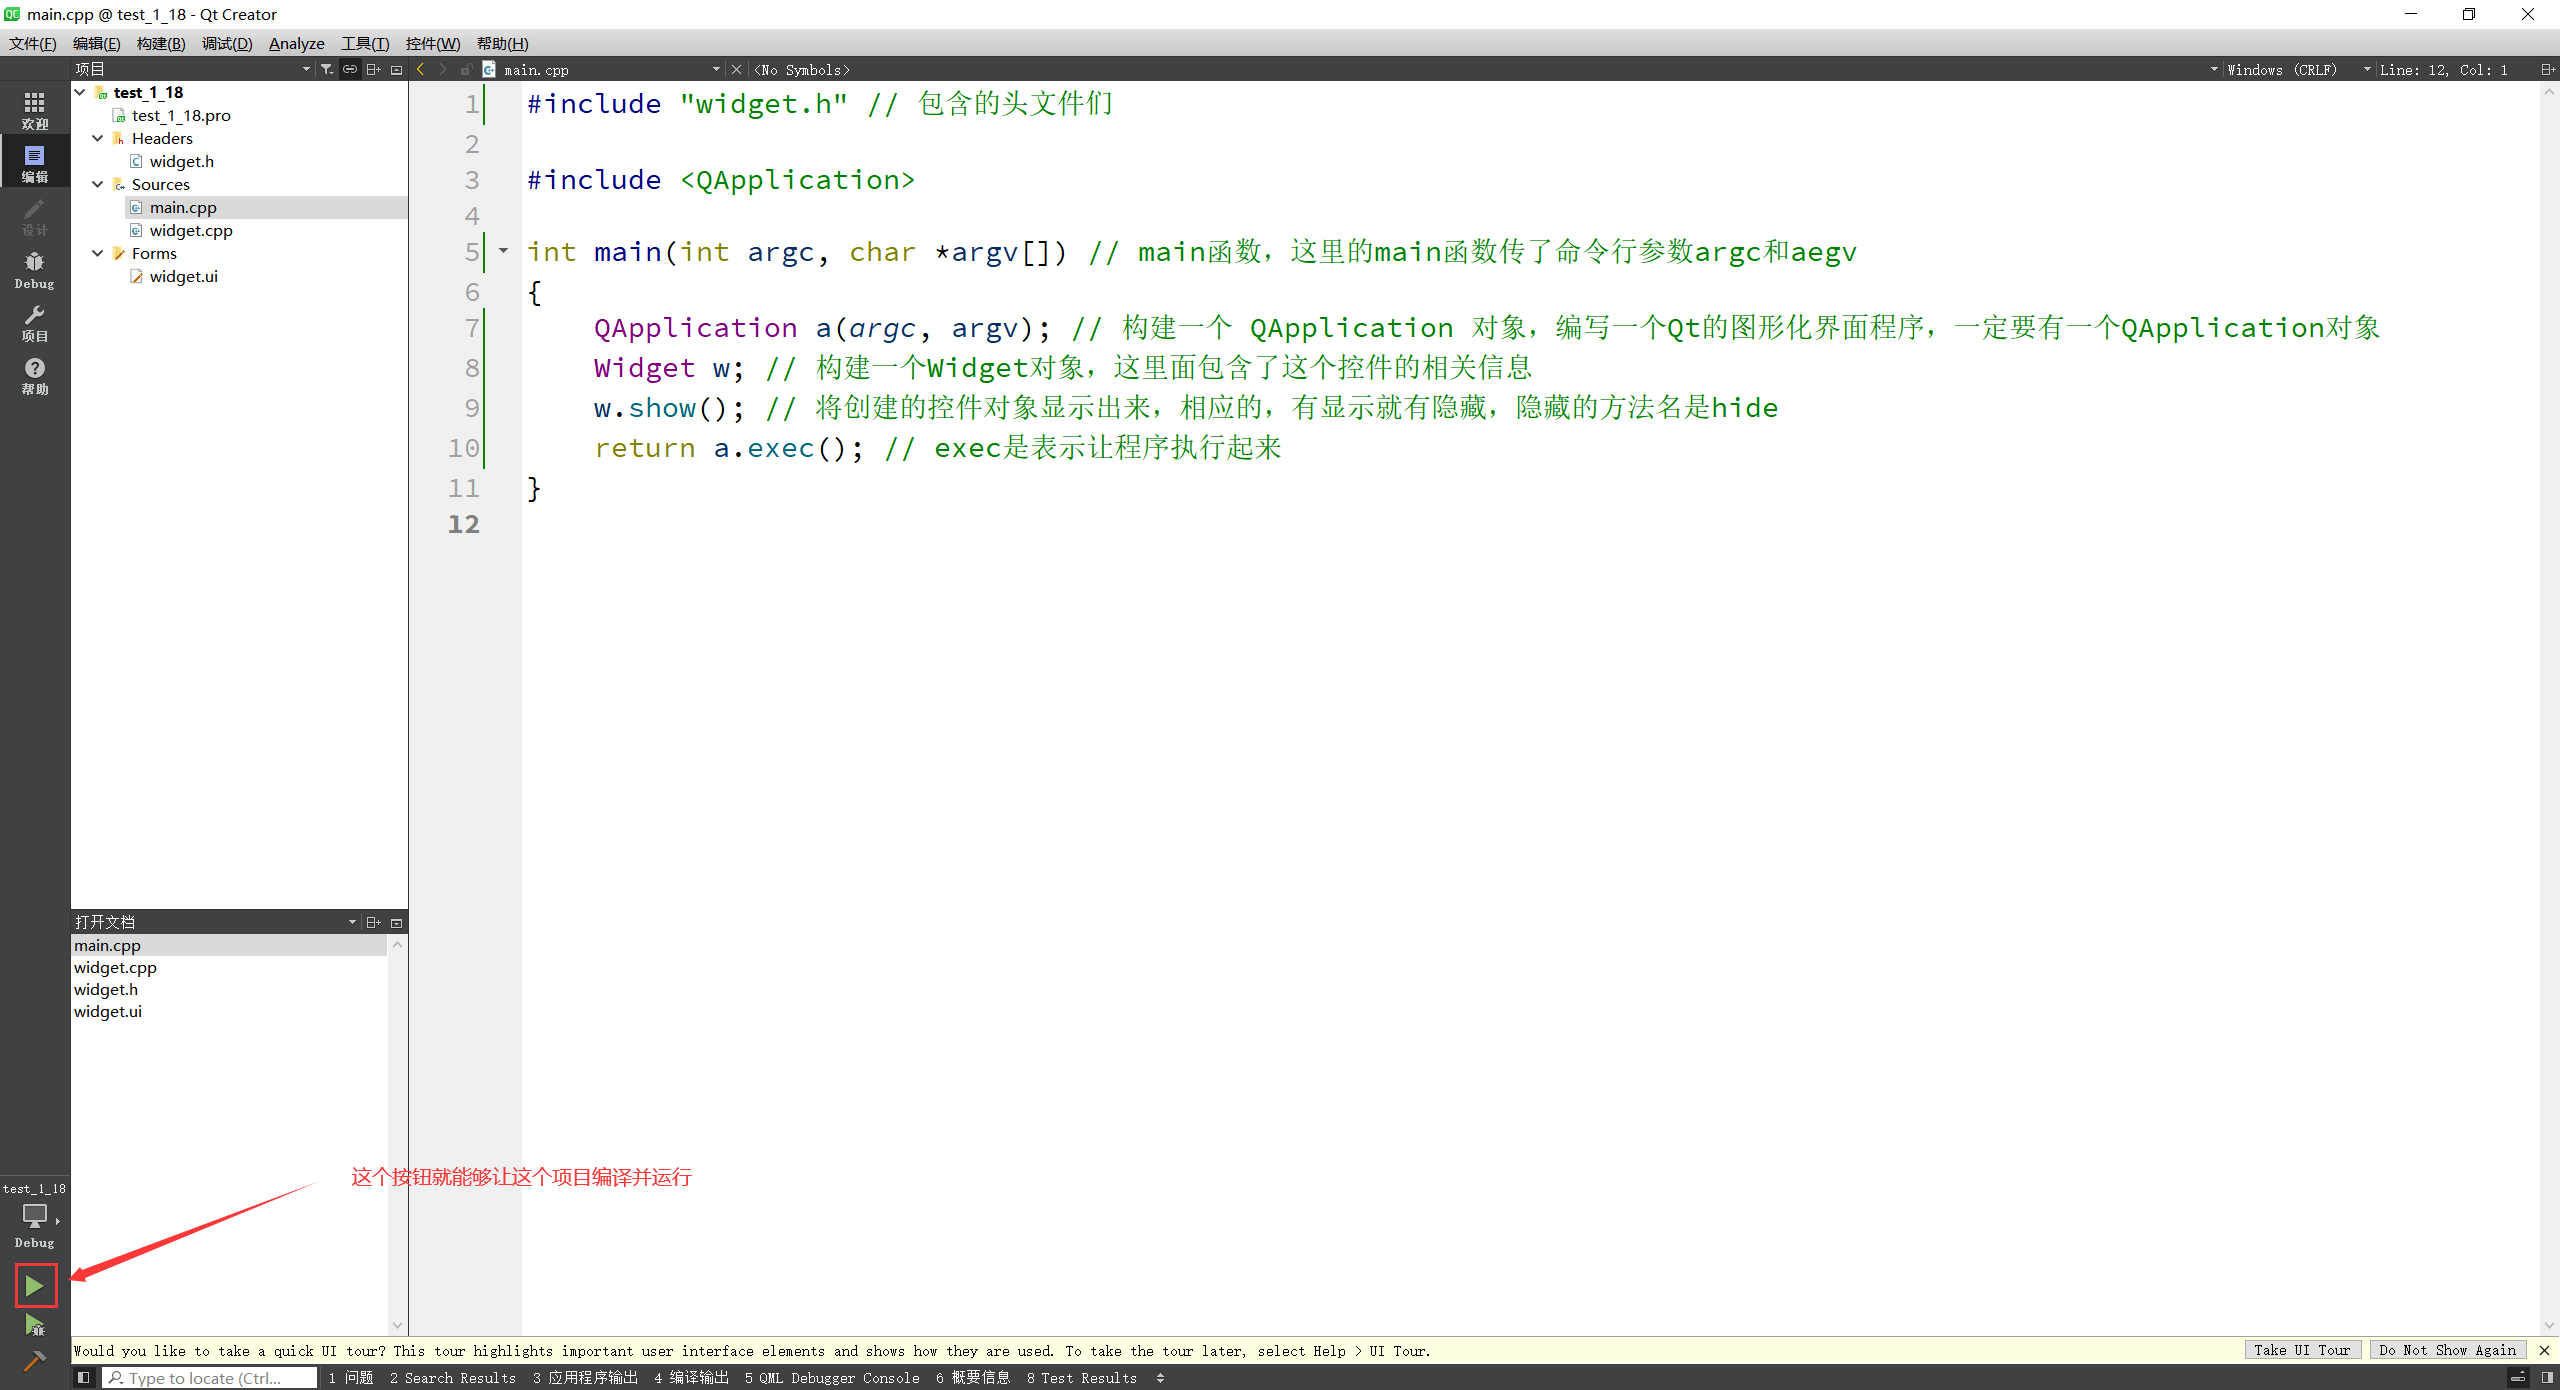Viewport: 2560px width, 1390px height.
Task: Open the 1 问题 issues pane
Action: point(351,1378)
